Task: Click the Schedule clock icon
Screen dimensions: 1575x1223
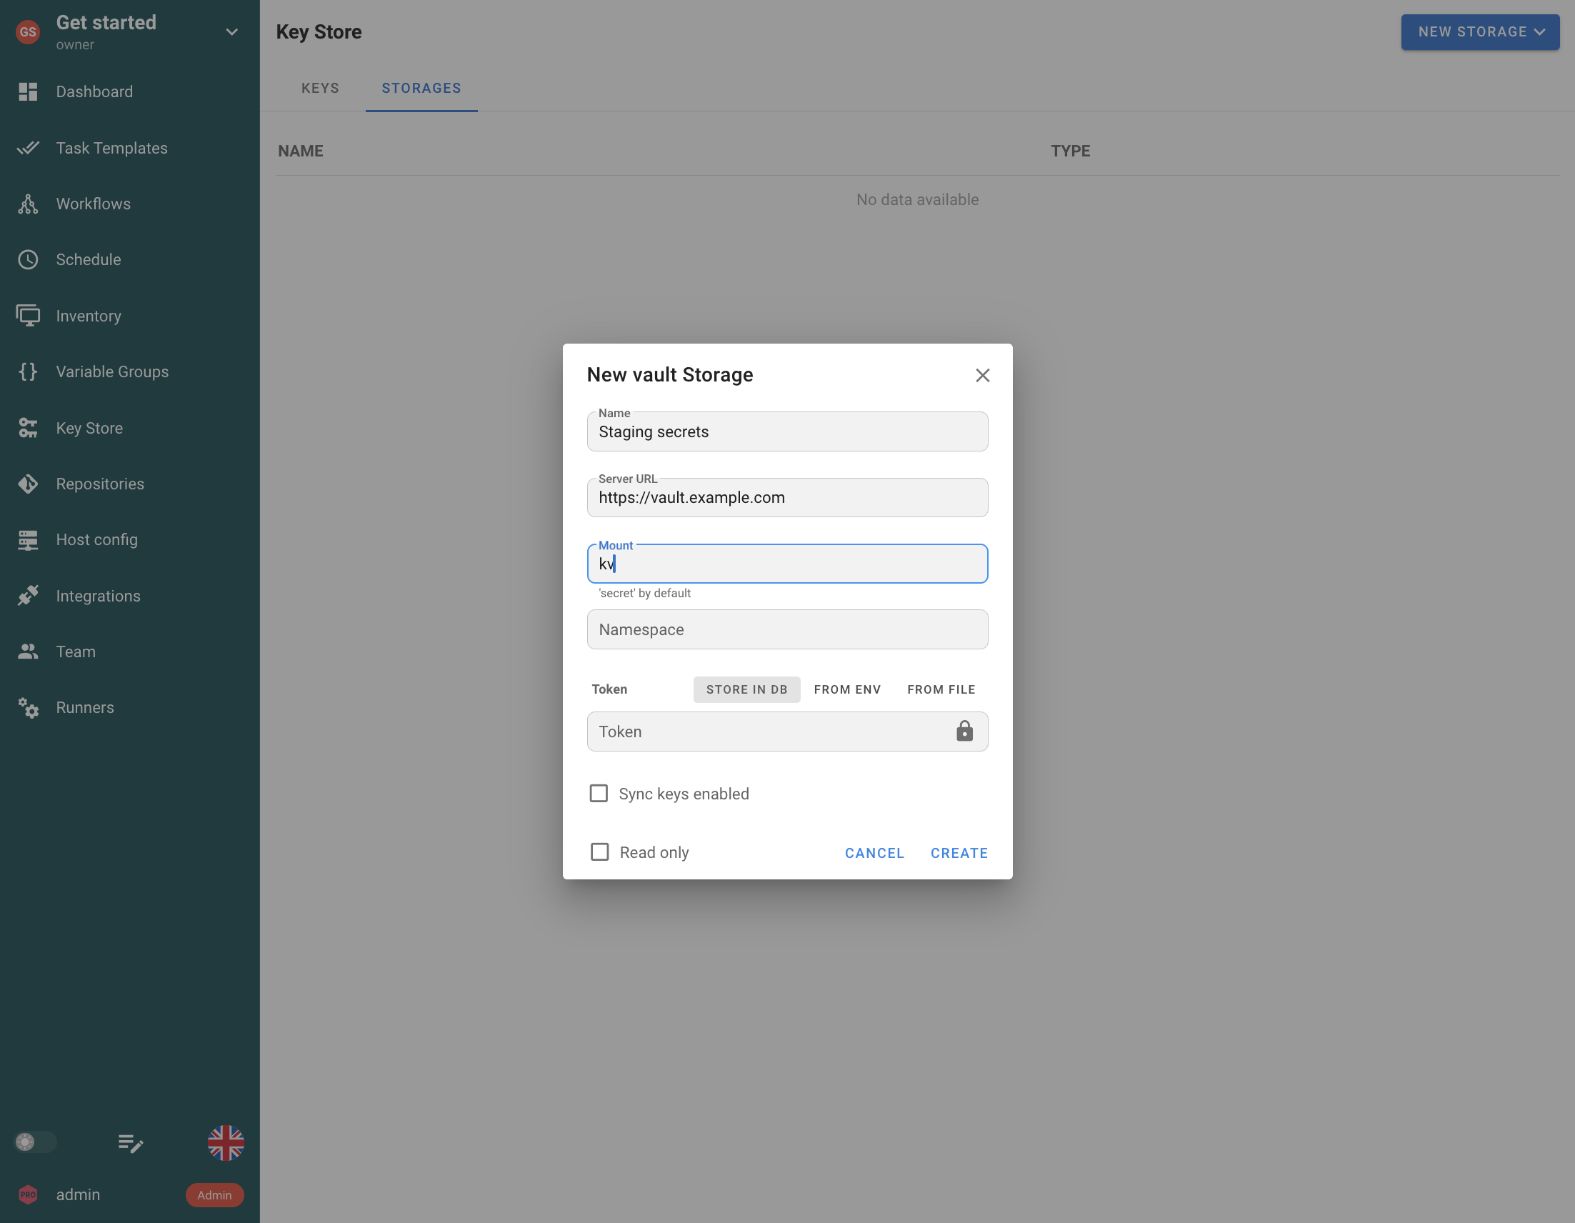Action: [28, 260]
